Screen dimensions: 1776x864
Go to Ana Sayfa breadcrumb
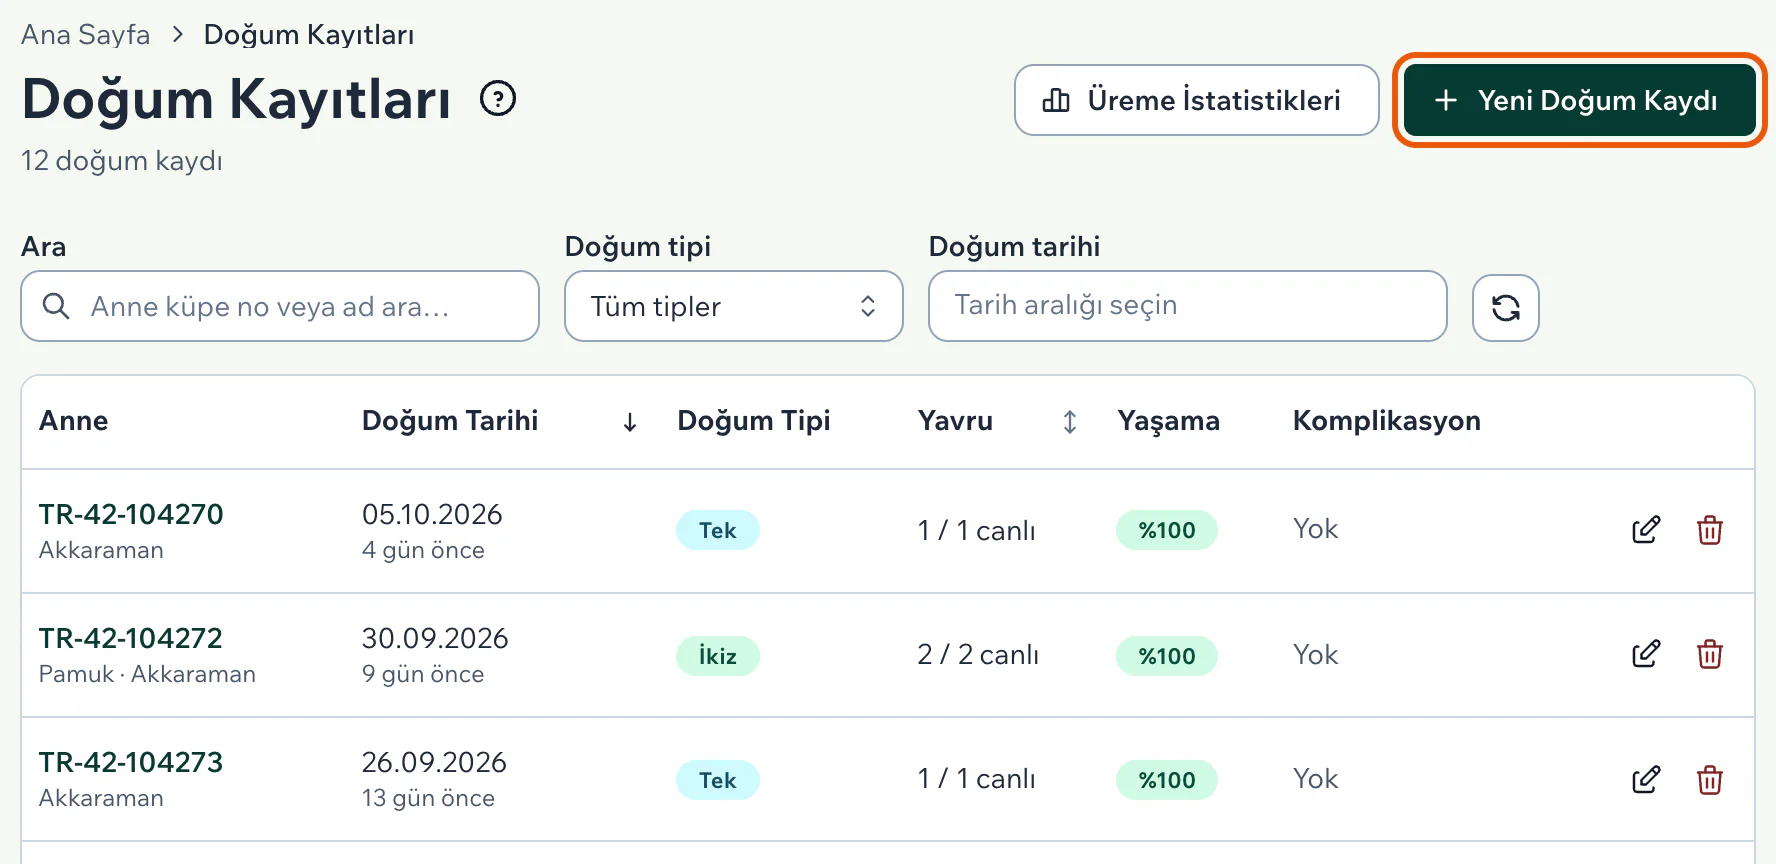pyautogui.click(x=86, y=34)
